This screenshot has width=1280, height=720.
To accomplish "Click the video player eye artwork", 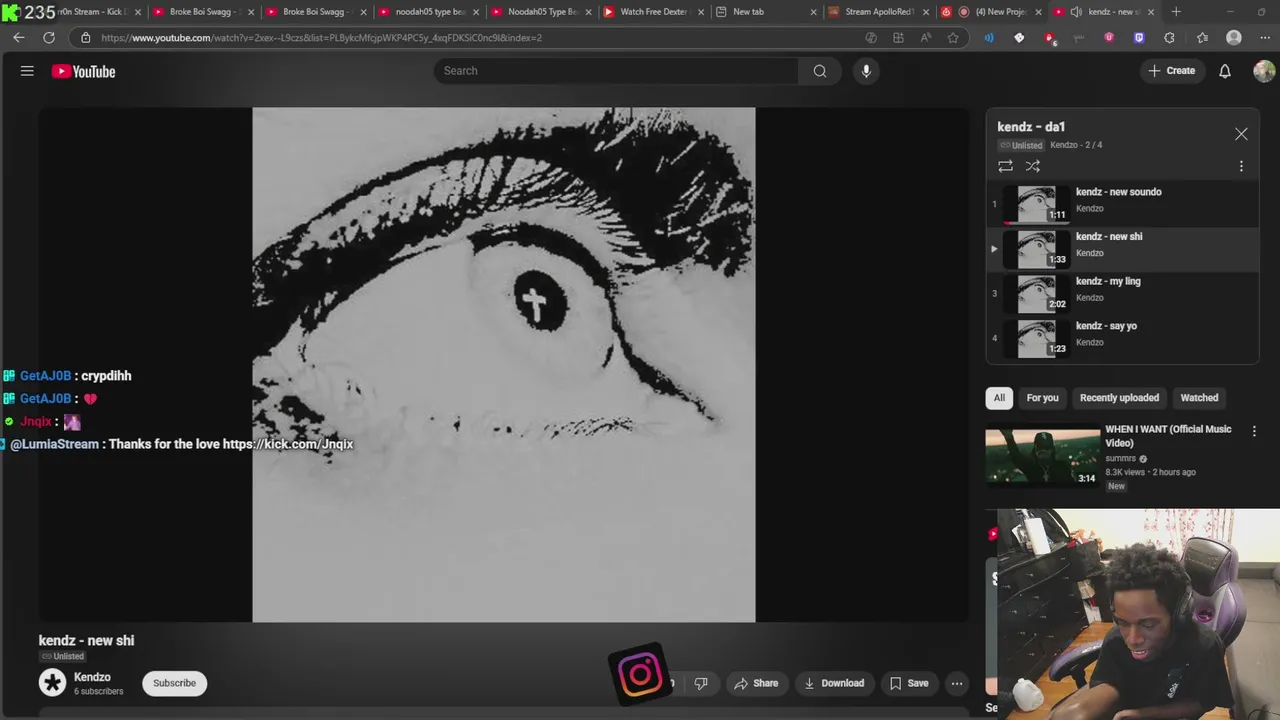I will pos(504,365).
